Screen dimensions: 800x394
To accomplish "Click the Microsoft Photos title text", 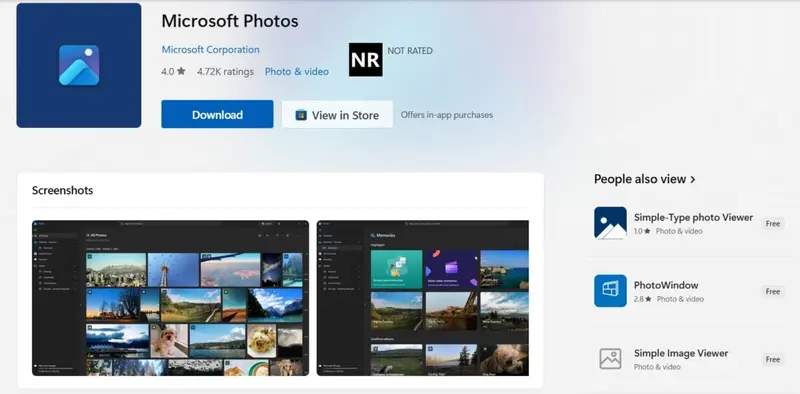I will point(230,21).
